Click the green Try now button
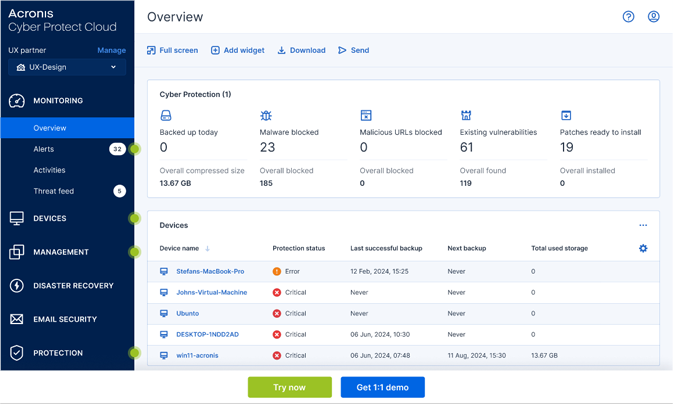Image resolution: width=673 pixels, height=404 pixels. click(290, 387)
